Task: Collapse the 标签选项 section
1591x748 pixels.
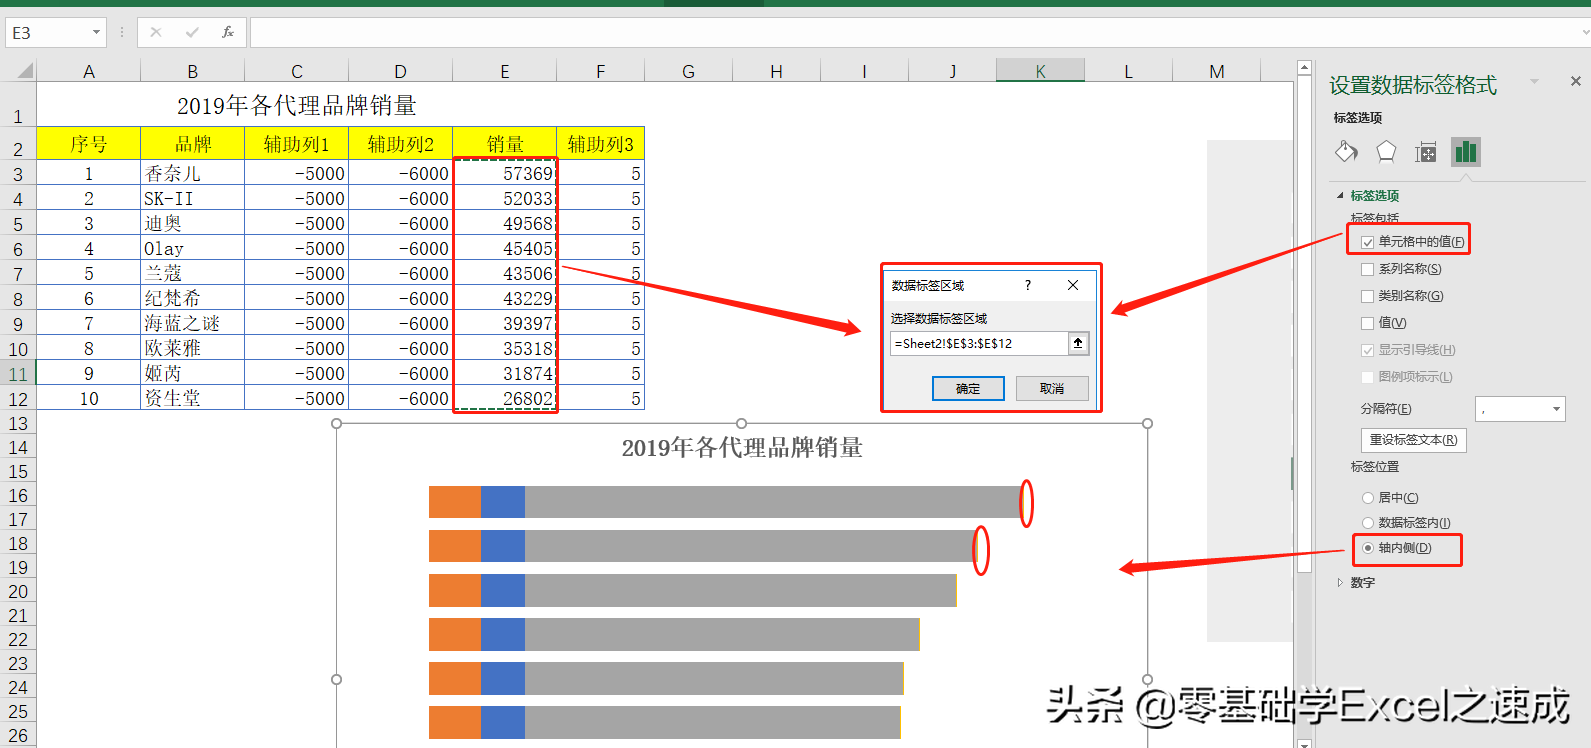Action: coord(1341,196)
